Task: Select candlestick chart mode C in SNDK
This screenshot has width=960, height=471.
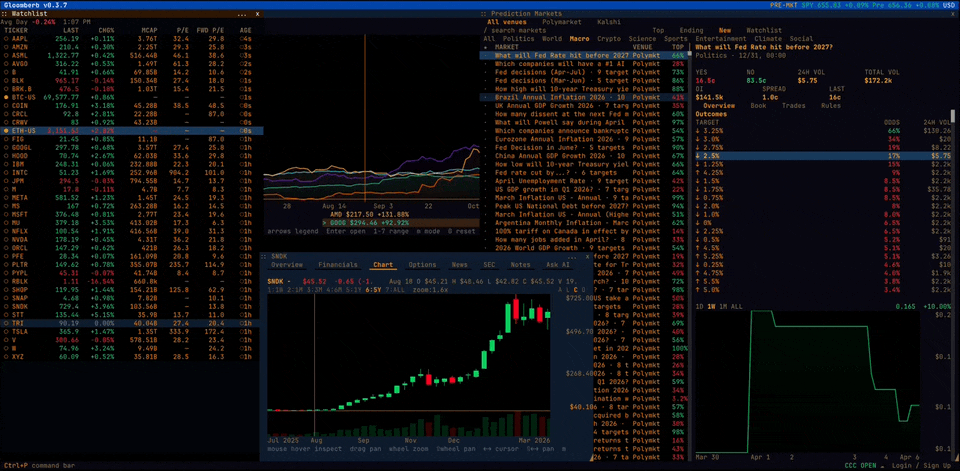Action: pyautogui.click(x=576, y=289)
